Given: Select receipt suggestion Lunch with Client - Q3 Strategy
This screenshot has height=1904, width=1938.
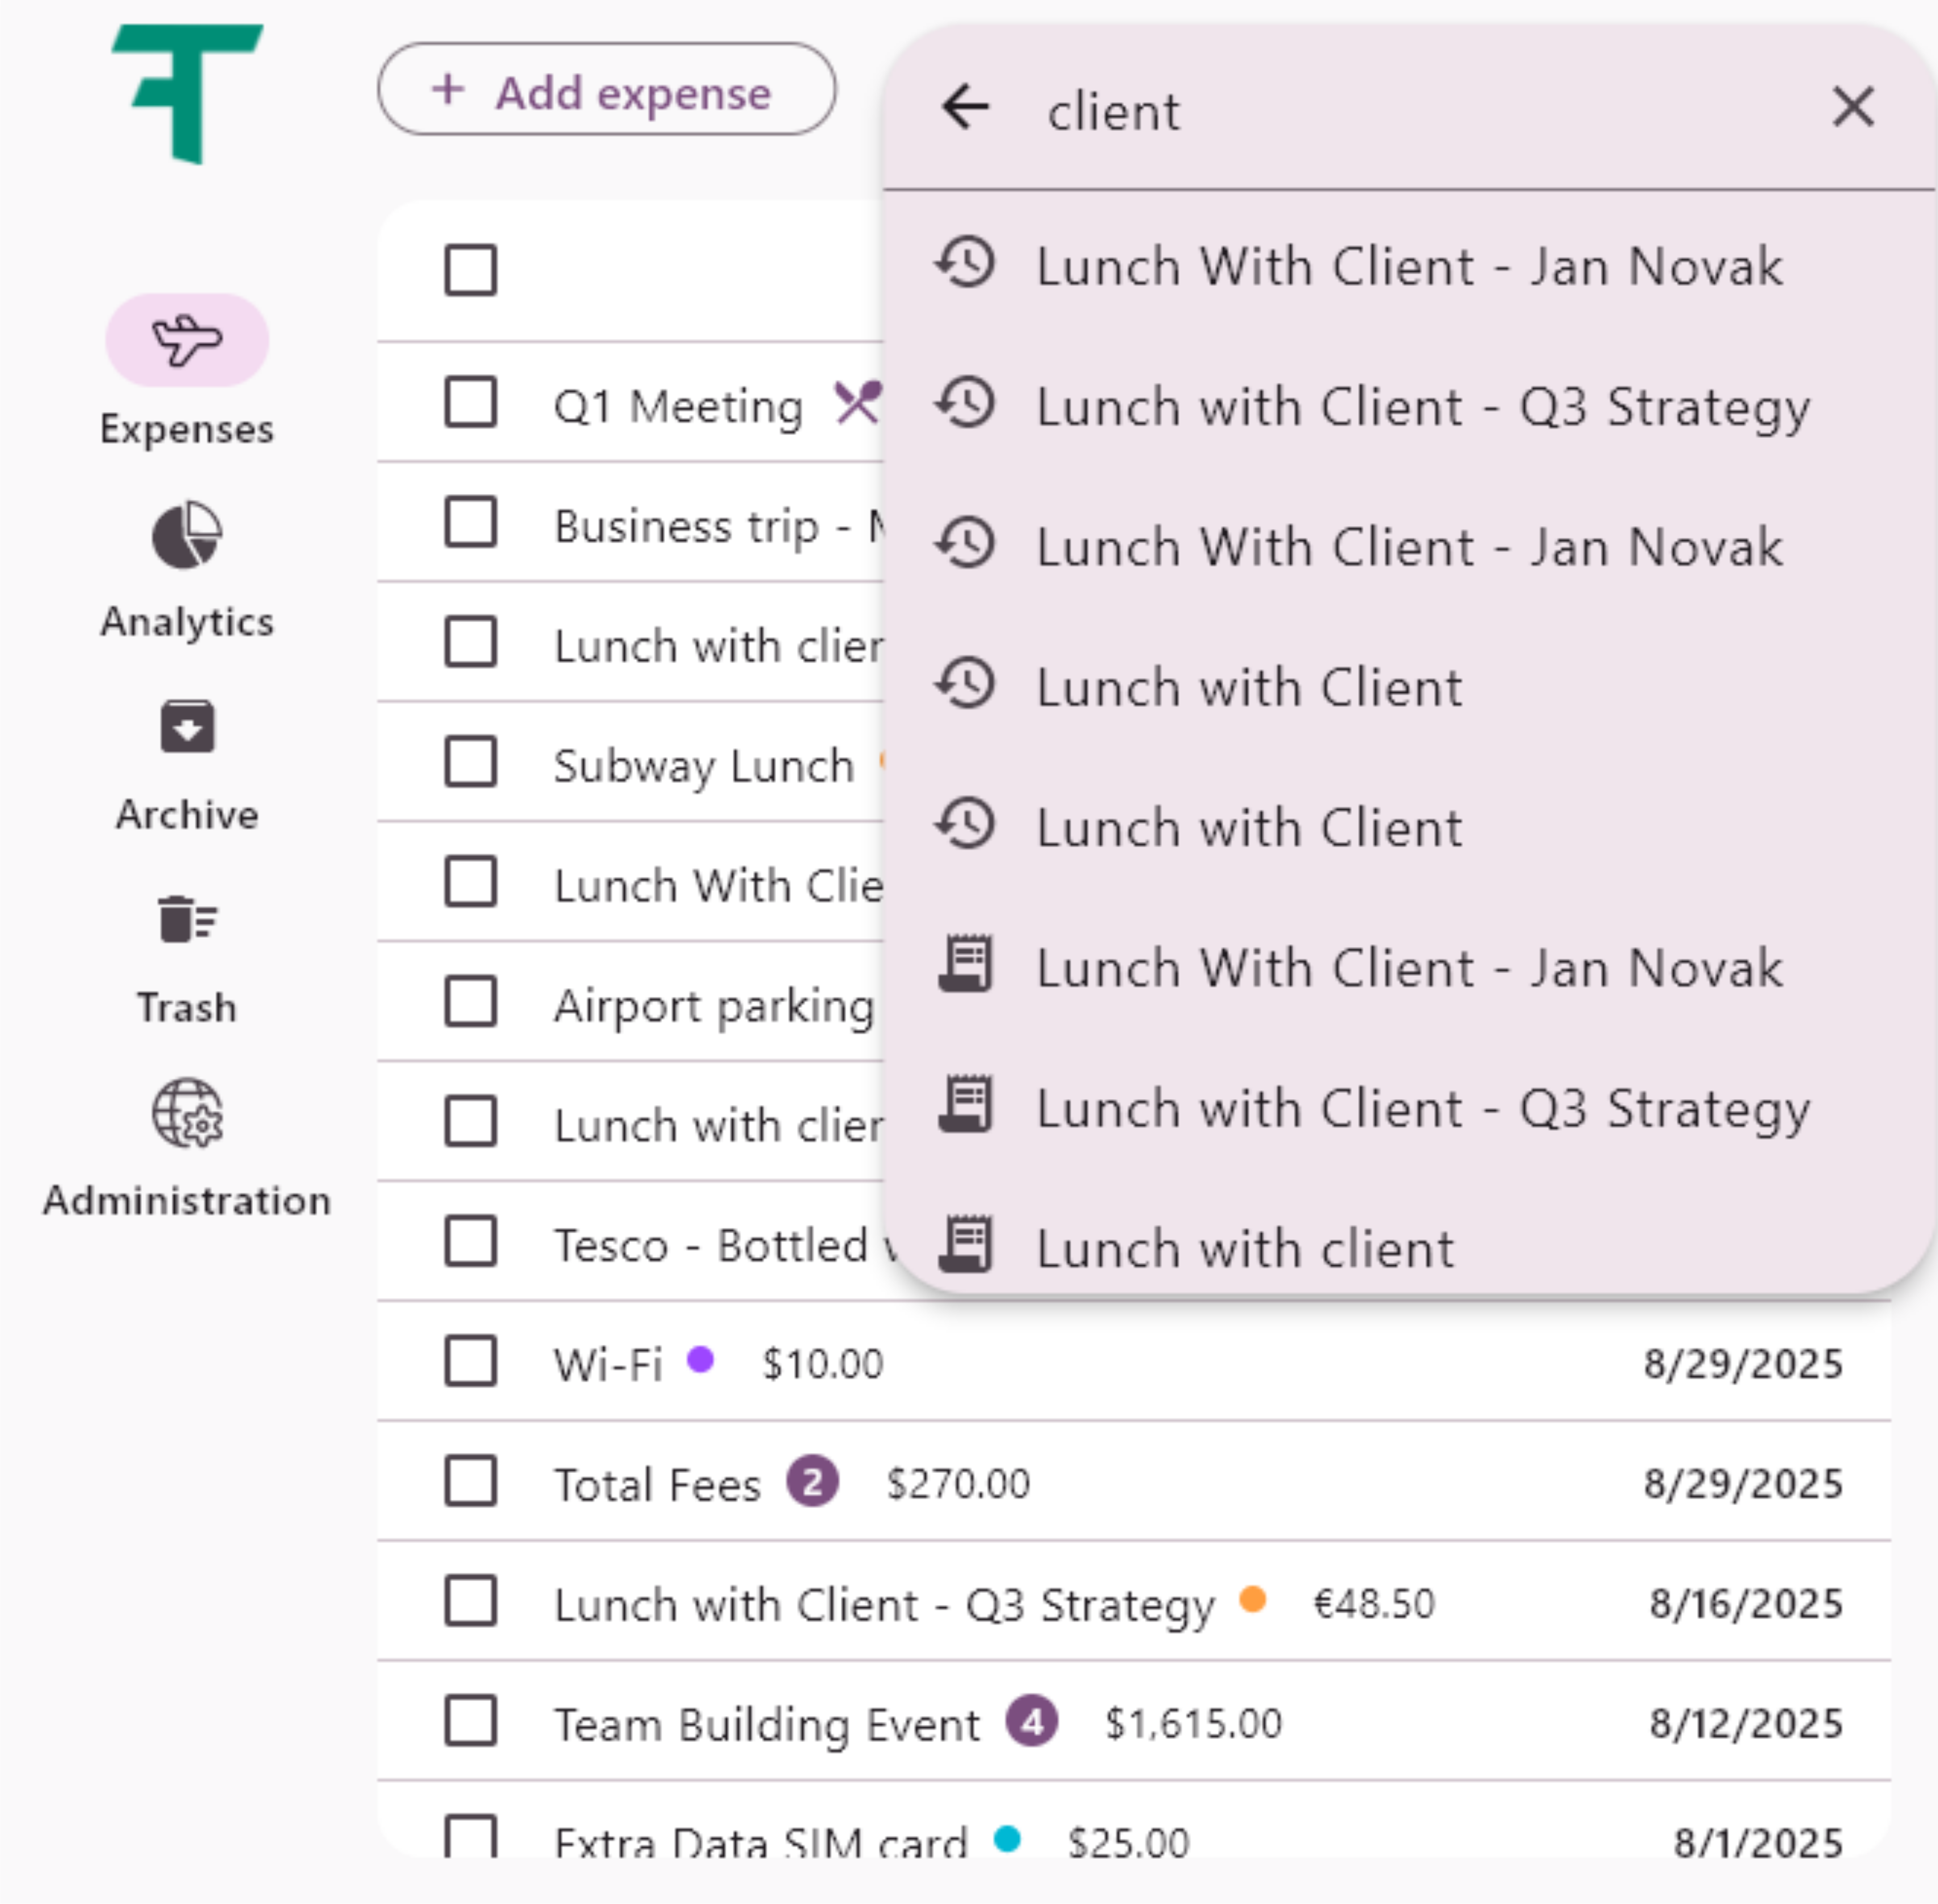Looking at the screenshot, I should click(x=1422, y=1108).
